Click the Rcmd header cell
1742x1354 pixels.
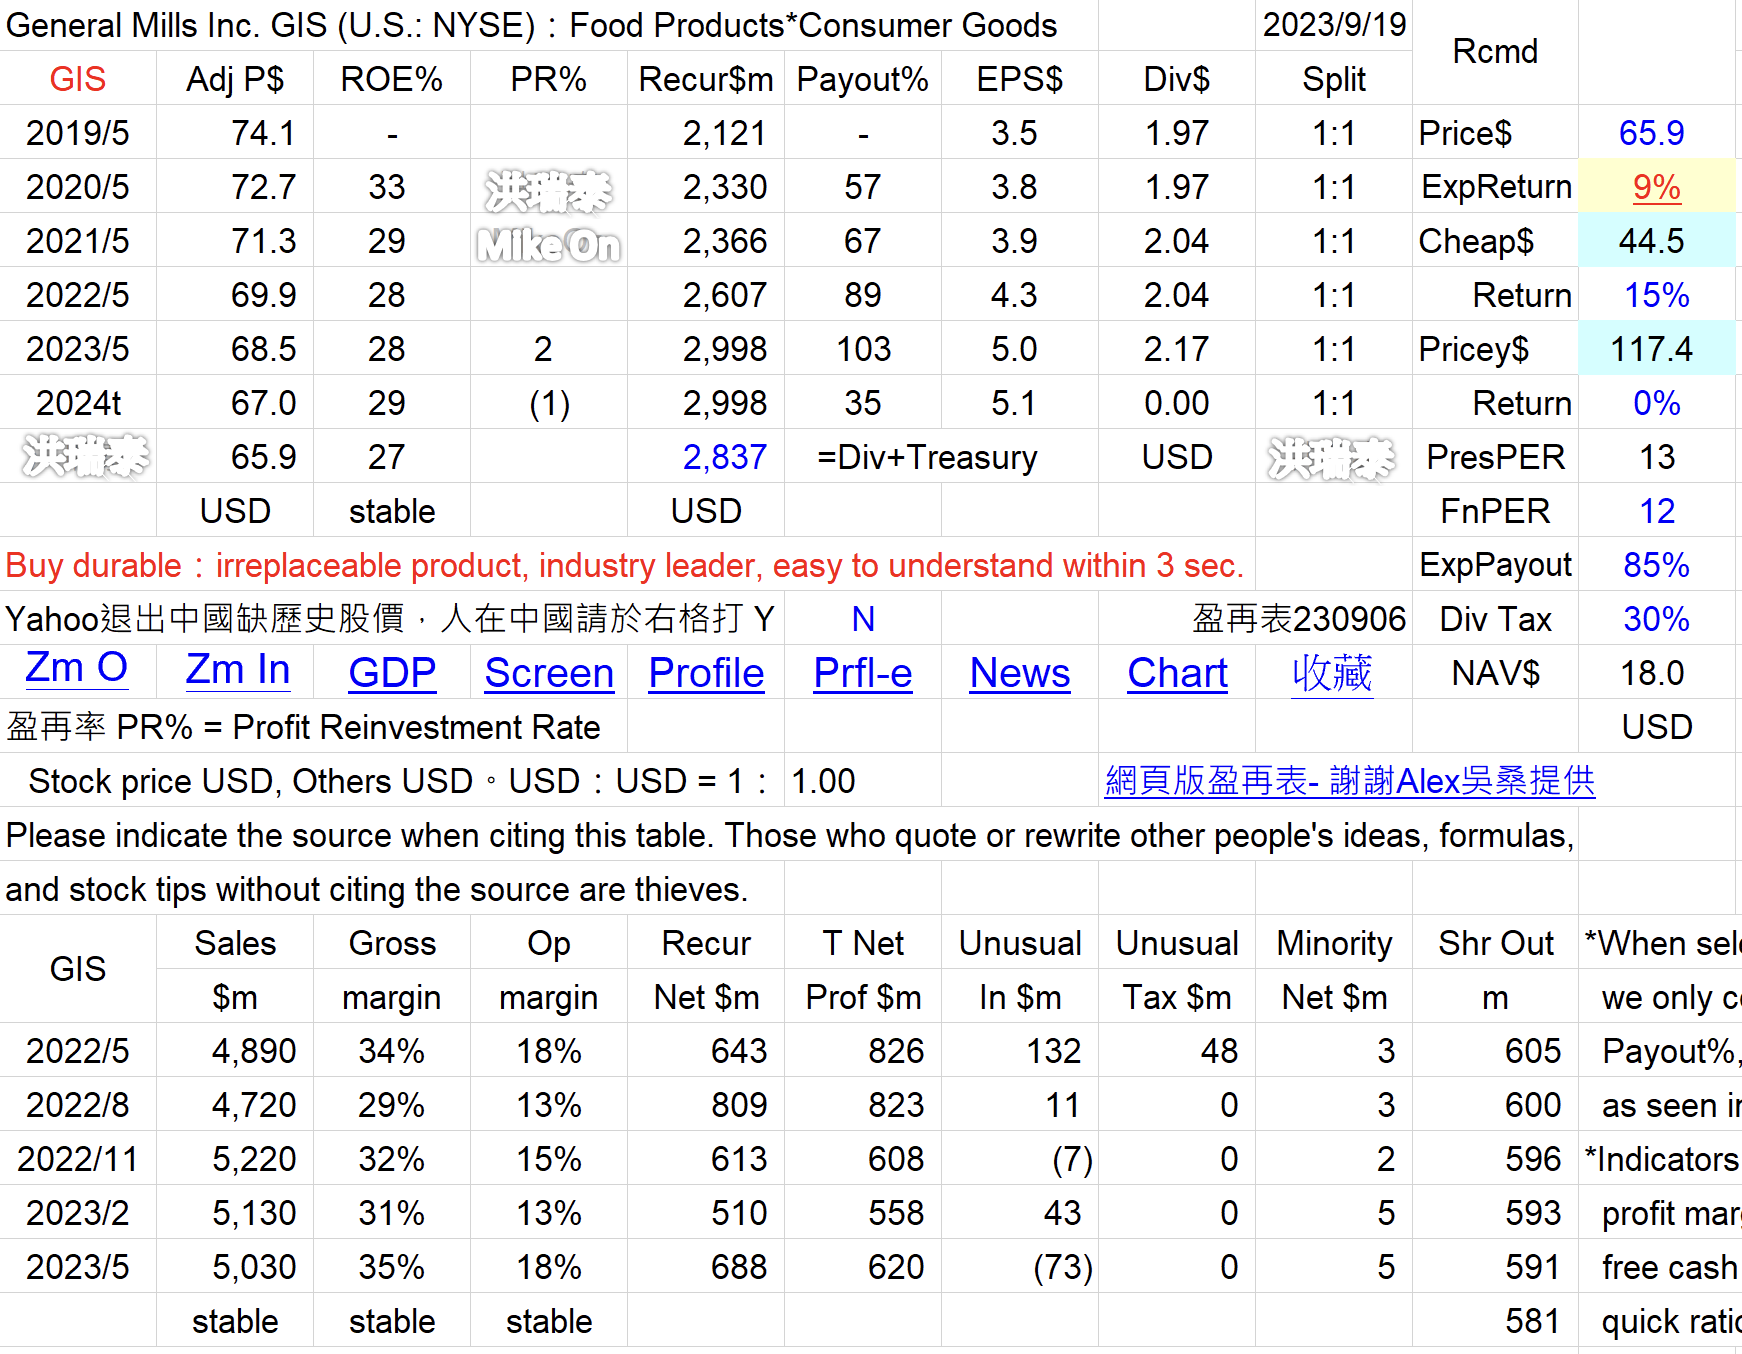pyautogui.click(x=1495, y=52)
